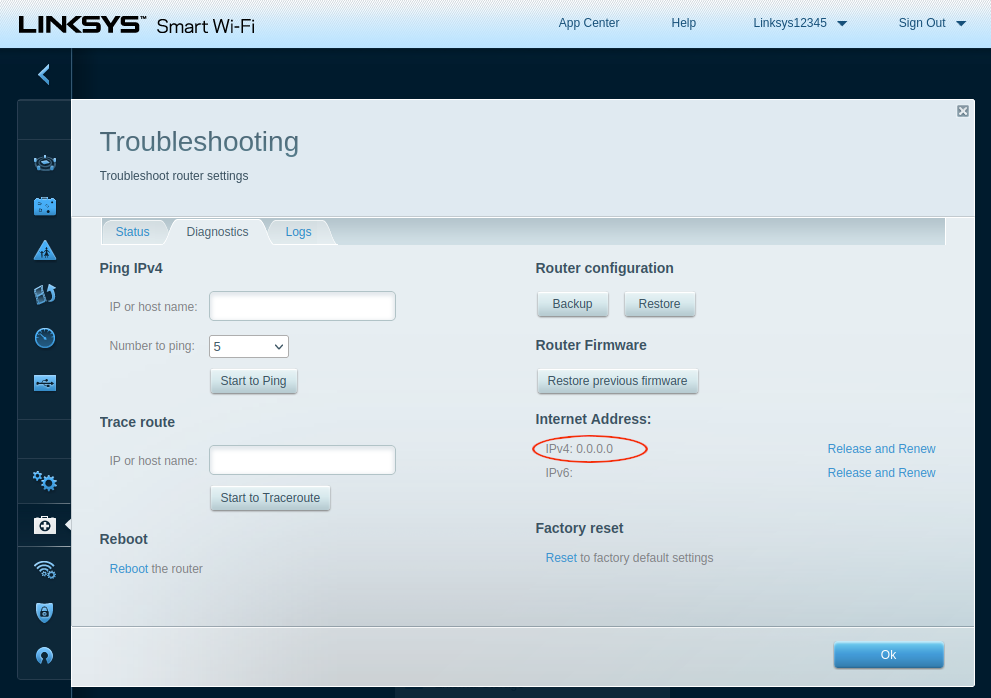Click the Trace route host name field
This screenshot has height=698, width=991.
302,460
